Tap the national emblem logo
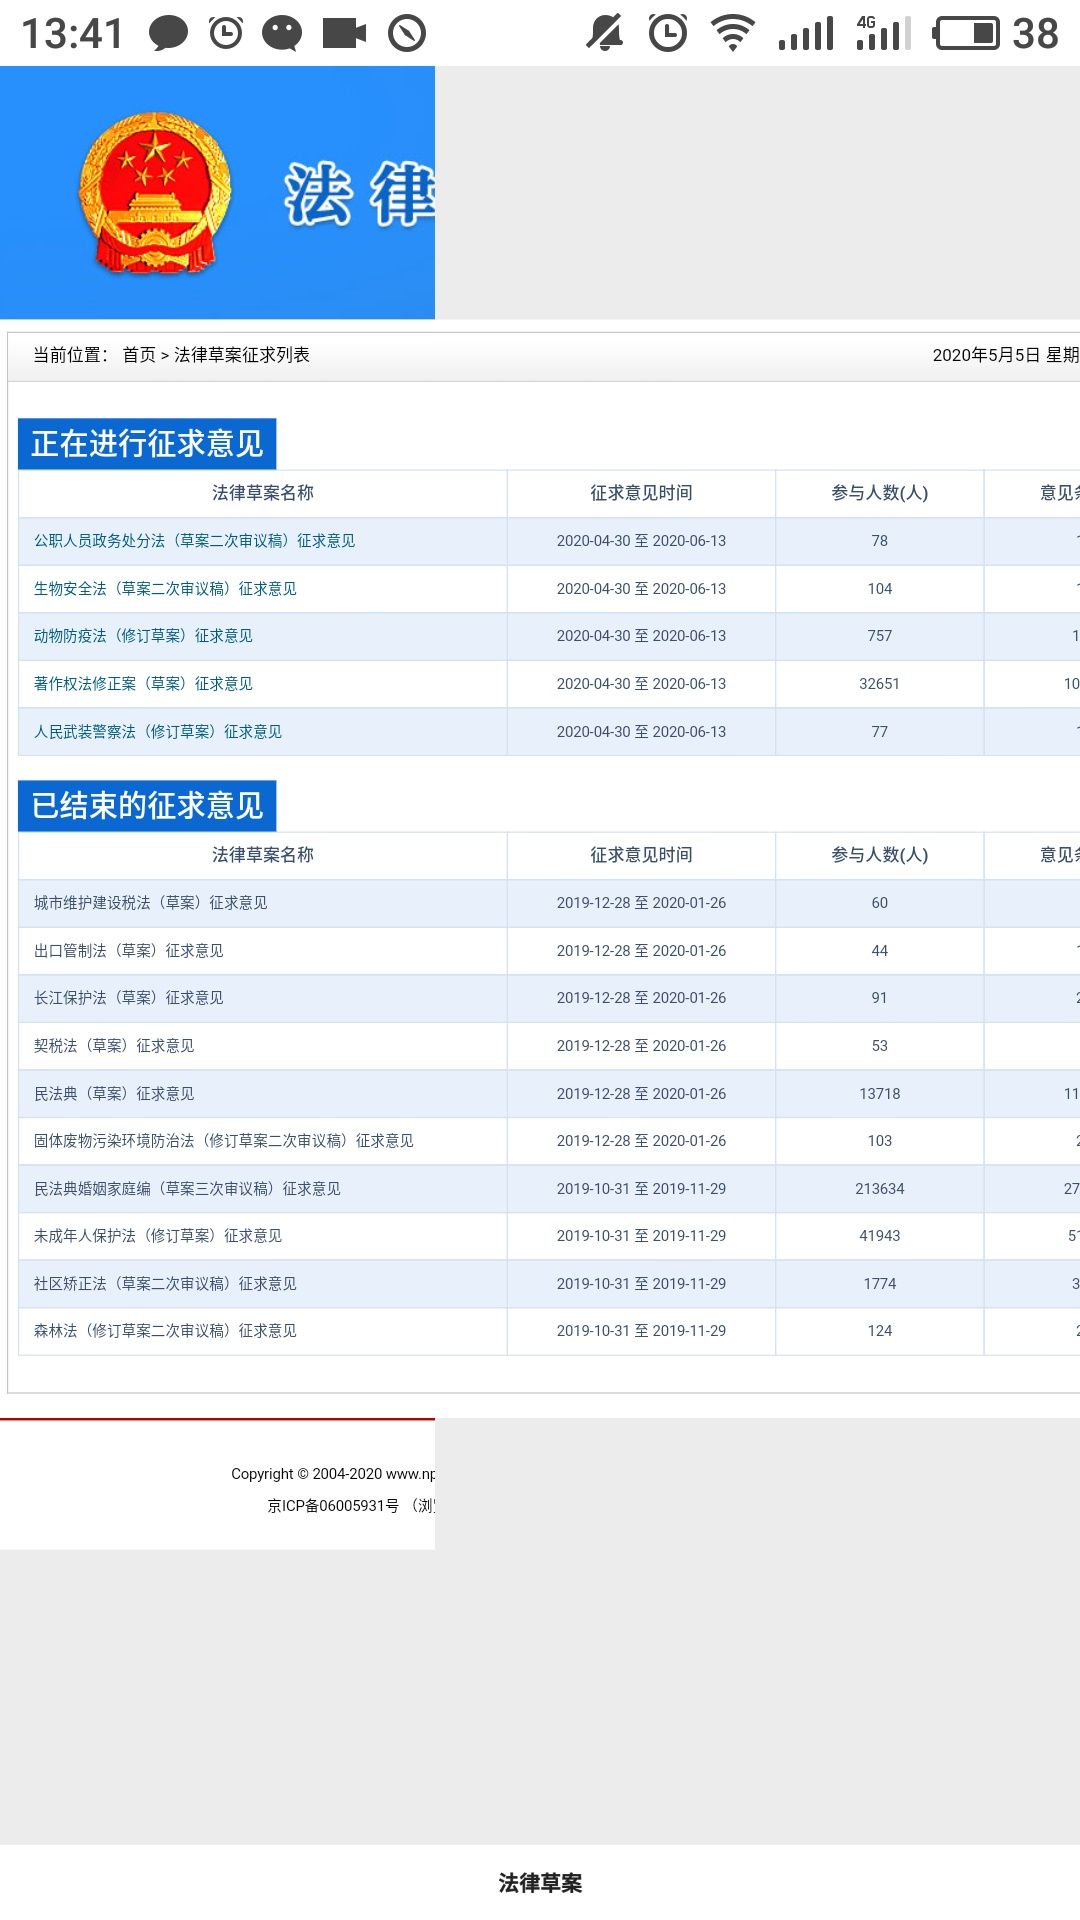This screenshot has height=1920, width=1080. tap(155, 192)
